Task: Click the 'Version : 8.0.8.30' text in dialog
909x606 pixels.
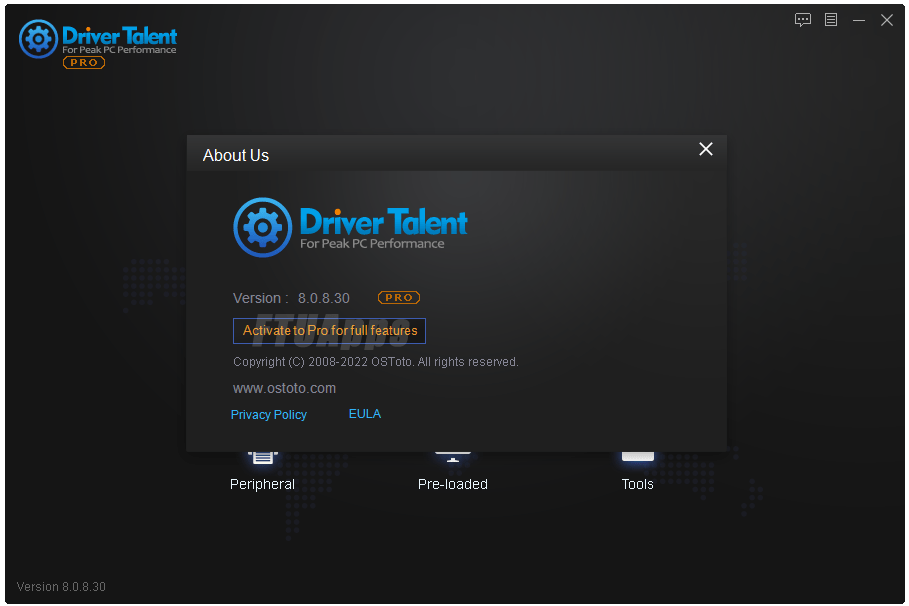Action: coord(291,298)
